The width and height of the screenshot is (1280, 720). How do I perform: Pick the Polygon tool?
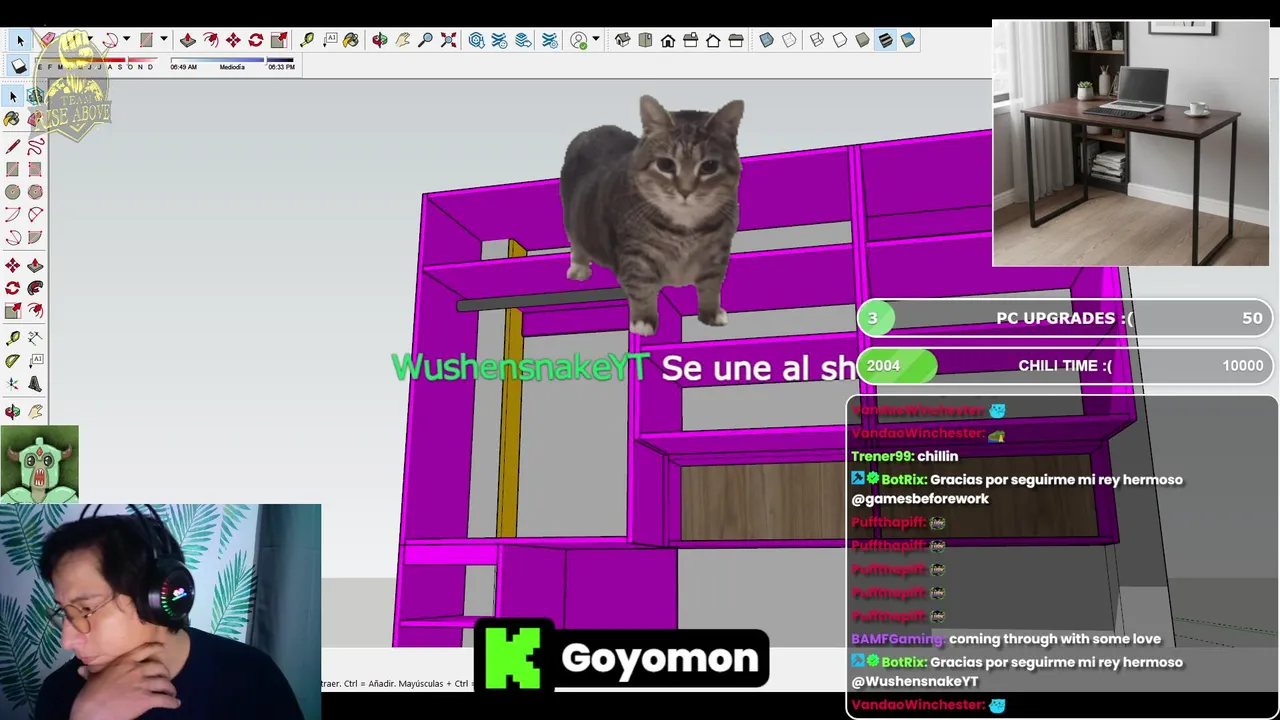click(x=35, y=192)
